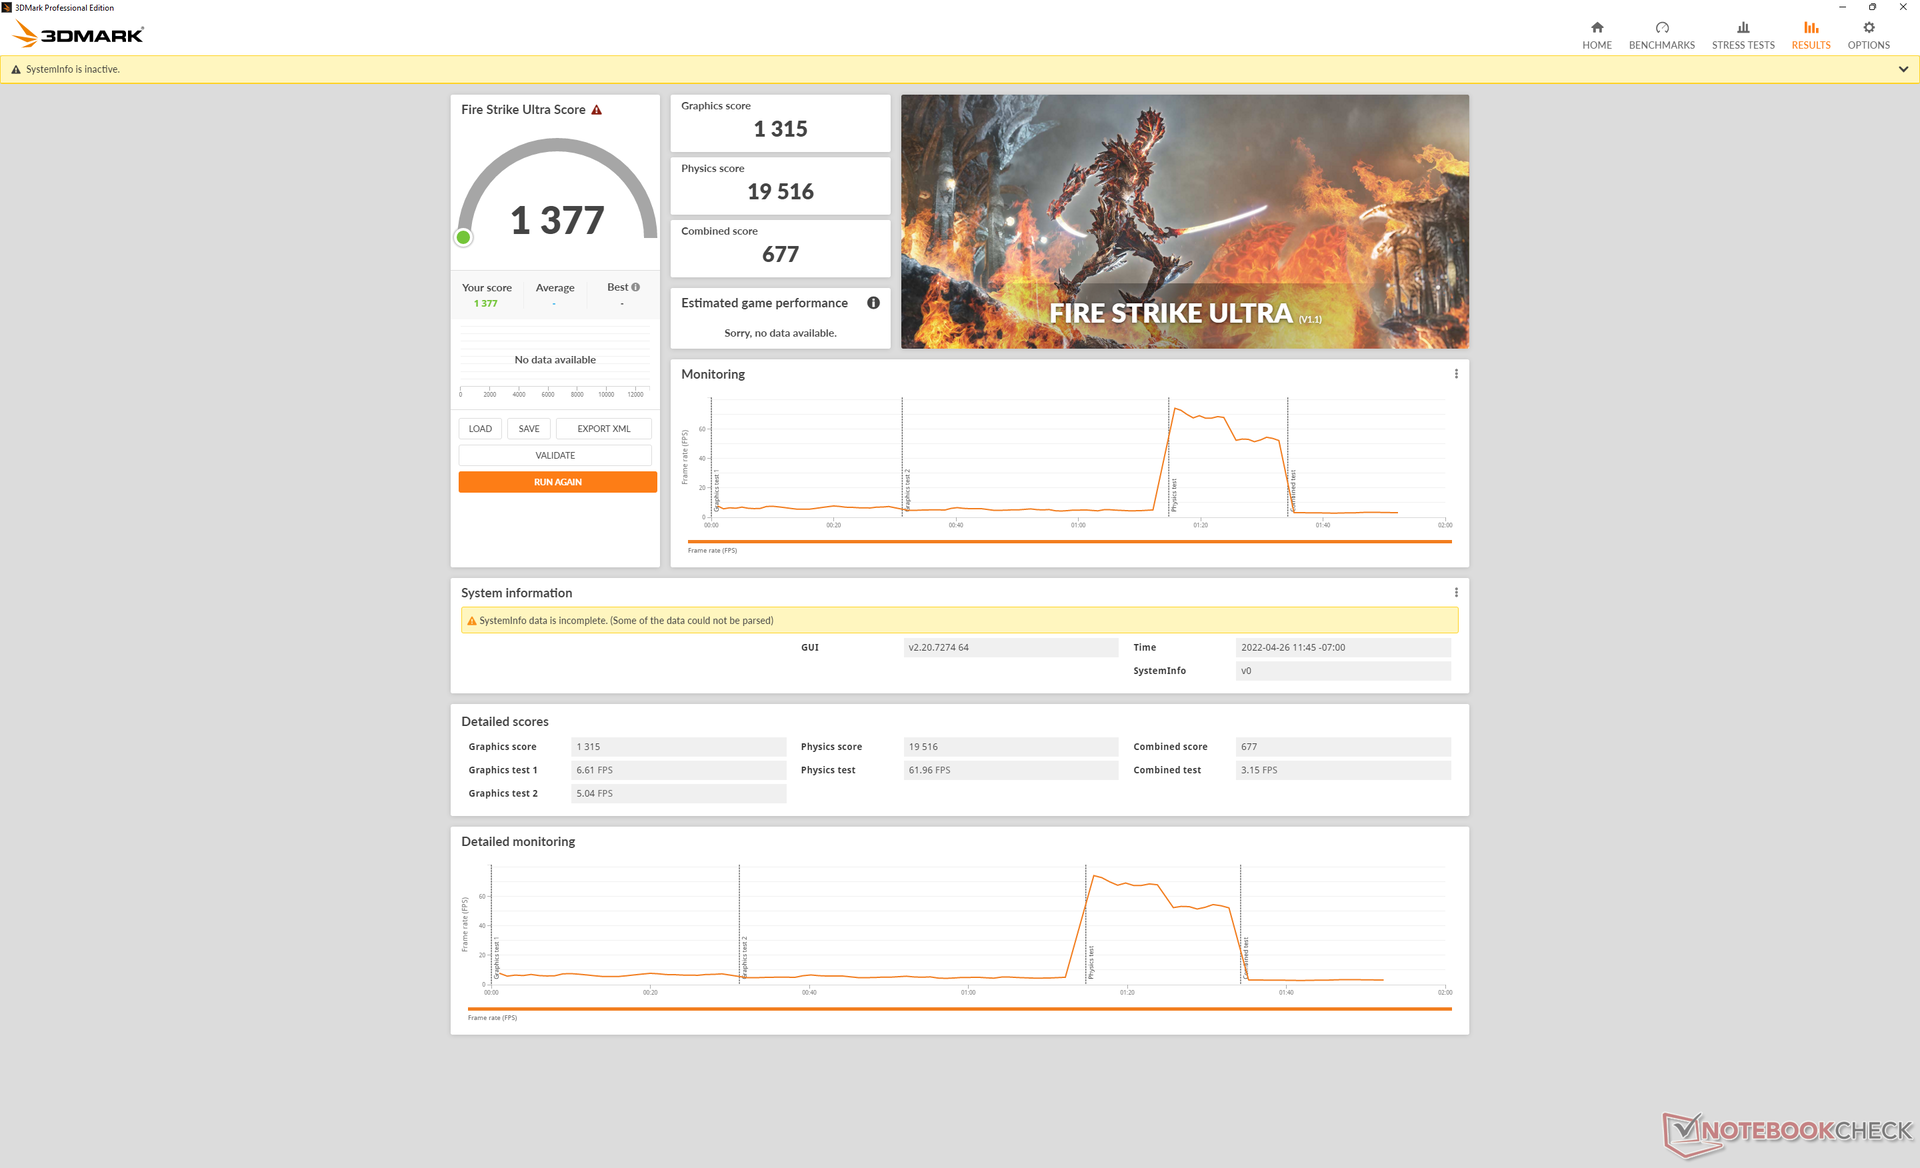
Task: Click the Fire Strike Ultra banner image
Action: pyautogui.click(x=1184, y=222)
